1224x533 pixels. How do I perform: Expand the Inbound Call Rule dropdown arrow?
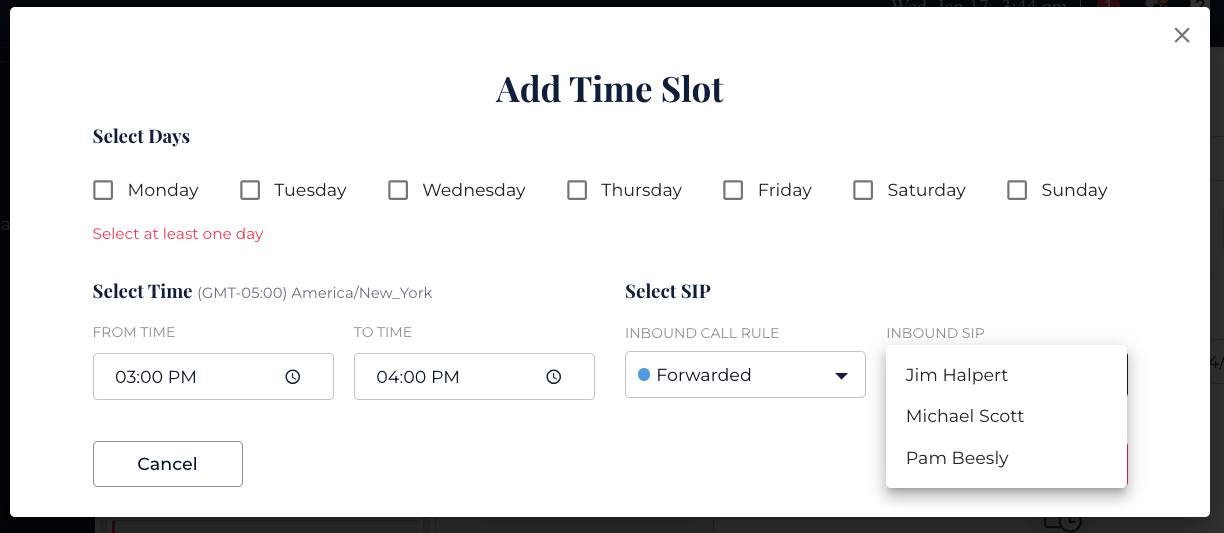pyautogui.click(x=841, y=376)
